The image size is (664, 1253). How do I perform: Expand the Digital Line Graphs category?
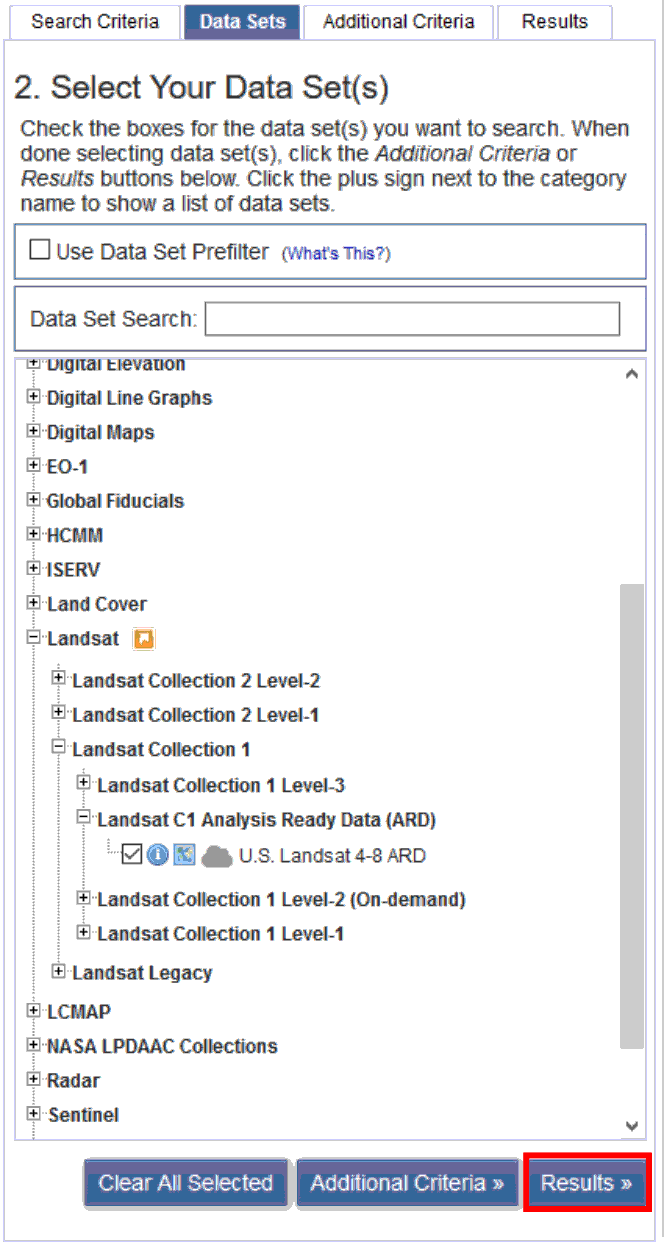pyautogui.click(x=34, y=397)
